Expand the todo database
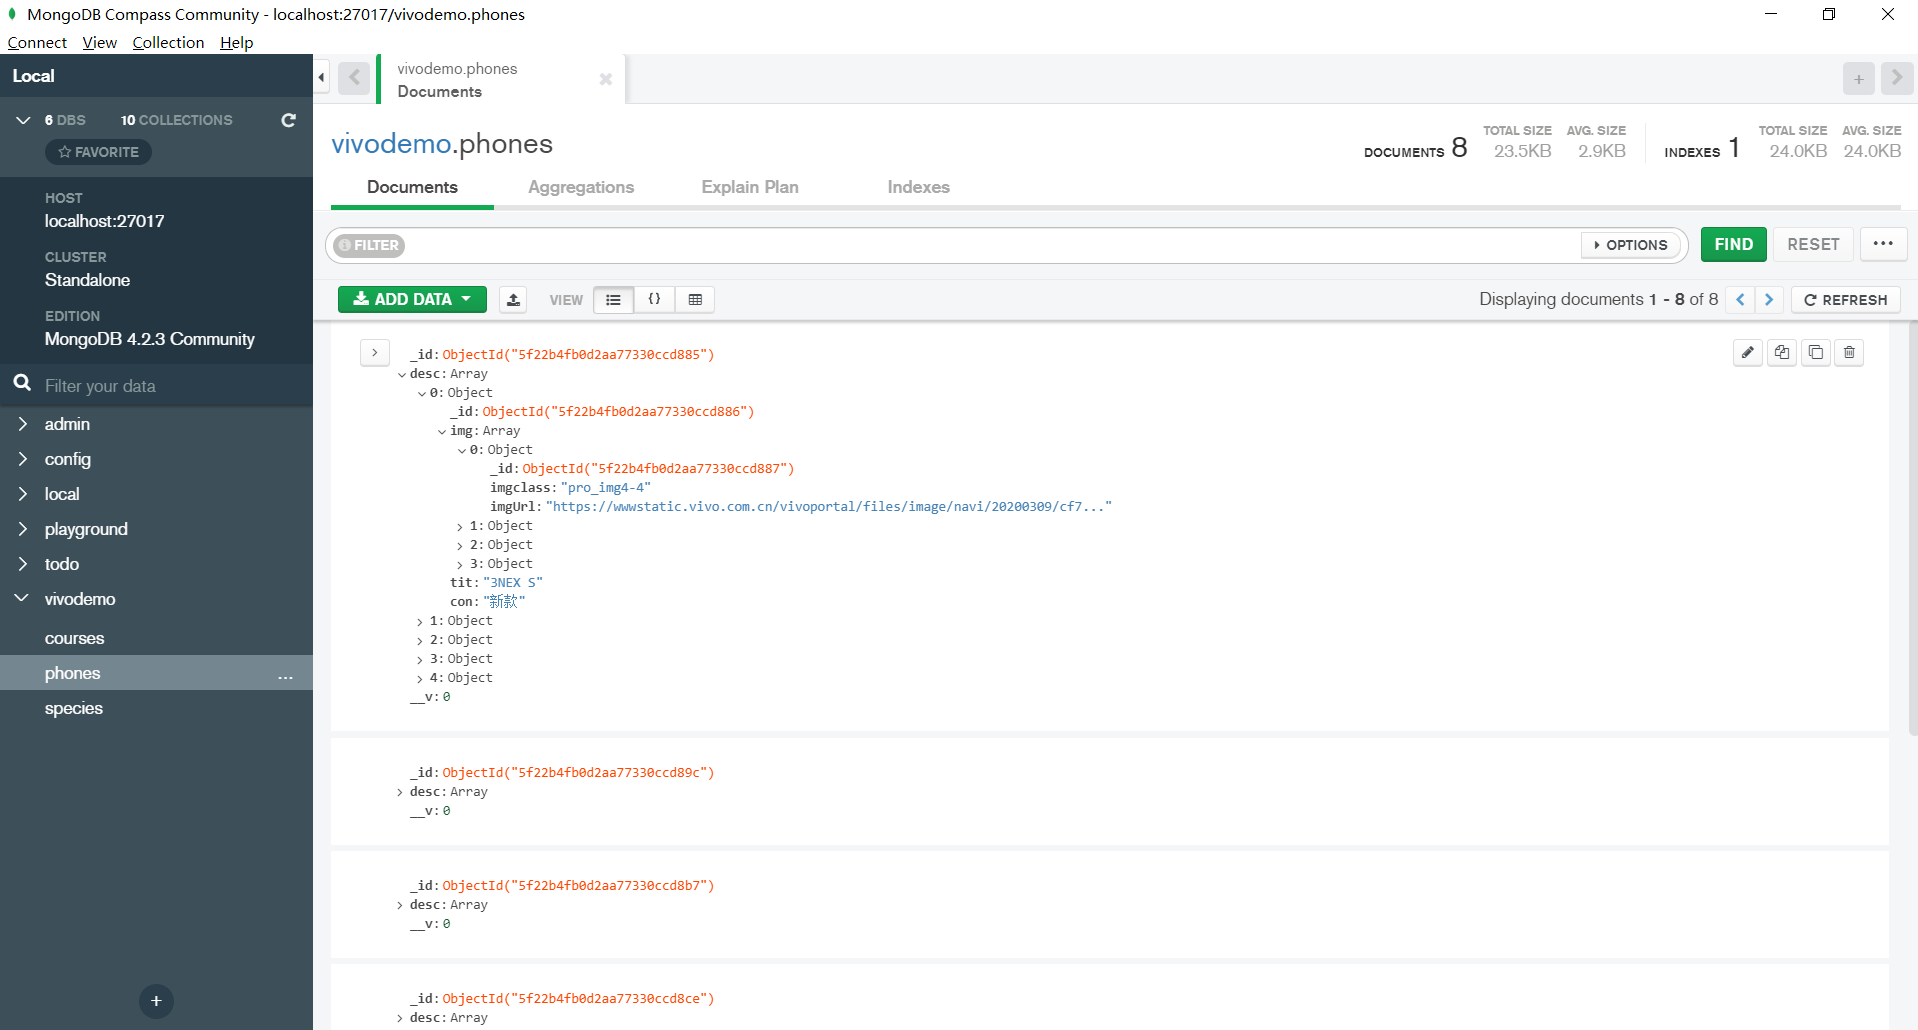This screenshot has height=1030, width=1918. (x=22, y=564)
